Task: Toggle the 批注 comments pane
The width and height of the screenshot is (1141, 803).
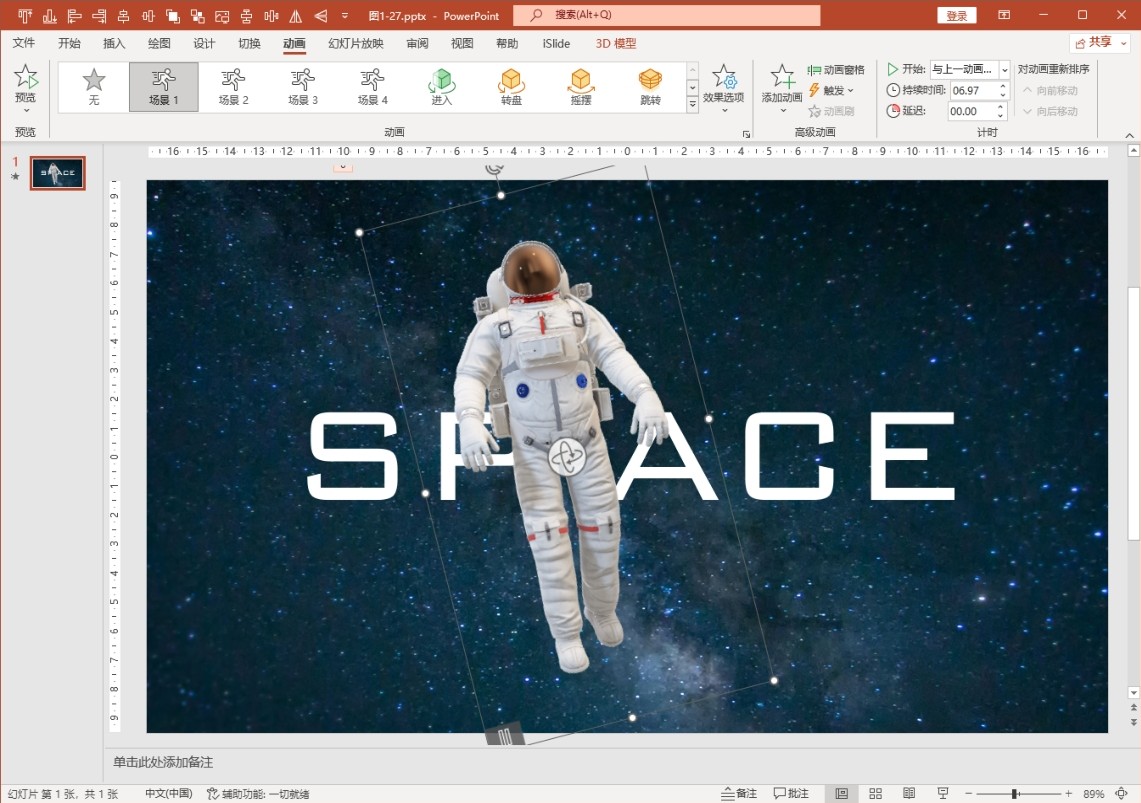Action: point(791,793)
